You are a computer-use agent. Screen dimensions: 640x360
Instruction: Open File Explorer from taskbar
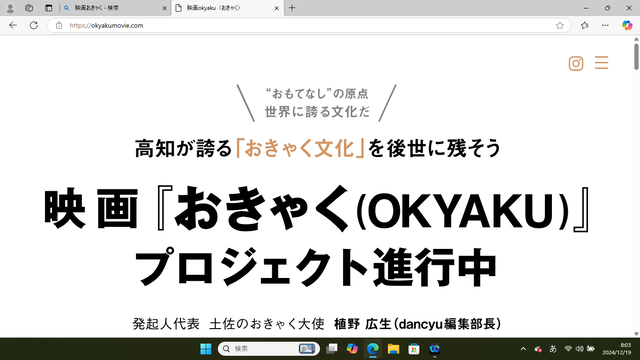click(x=393, y=349)
